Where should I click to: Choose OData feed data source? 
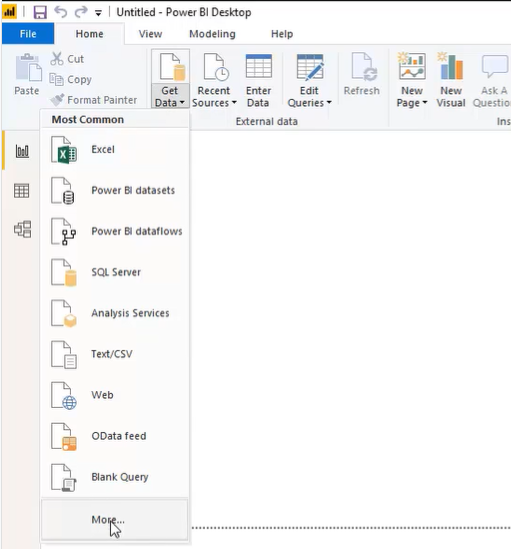(x=115, y=436)
